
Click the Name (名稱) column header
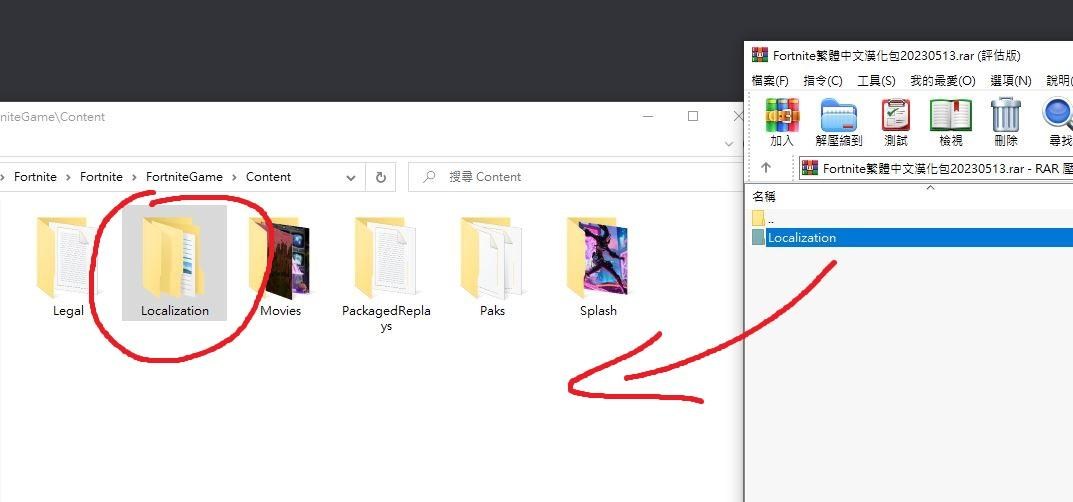(765, 197)
